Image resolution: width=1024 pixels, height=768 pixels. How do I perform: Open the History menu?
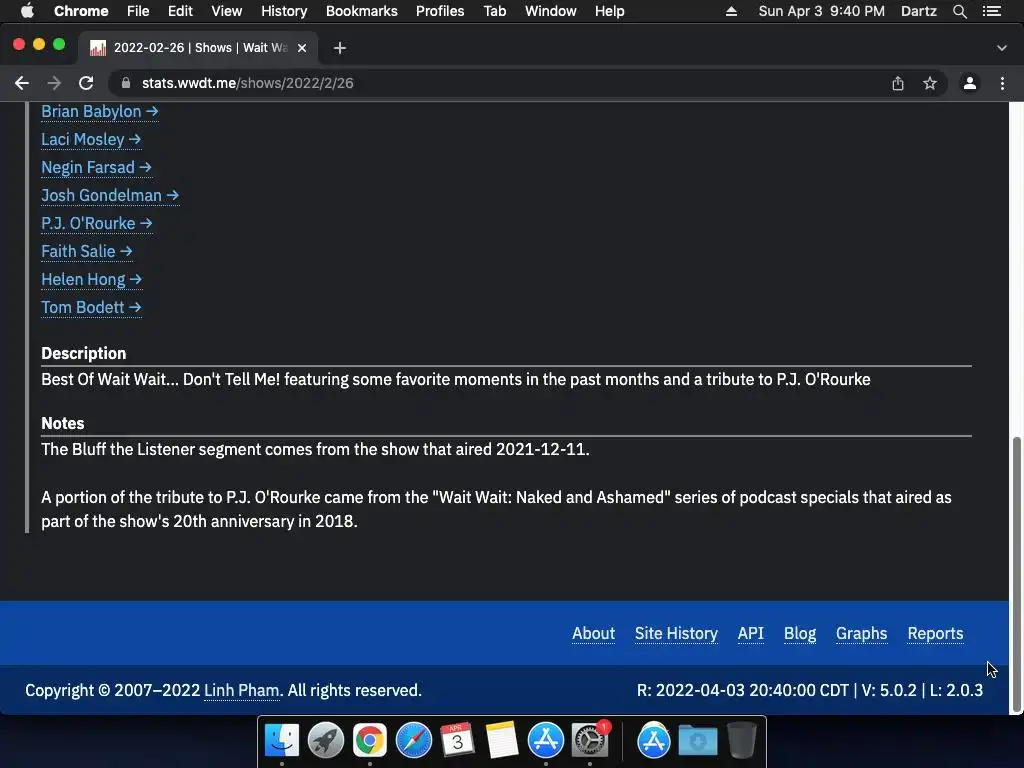coord(284,11)
